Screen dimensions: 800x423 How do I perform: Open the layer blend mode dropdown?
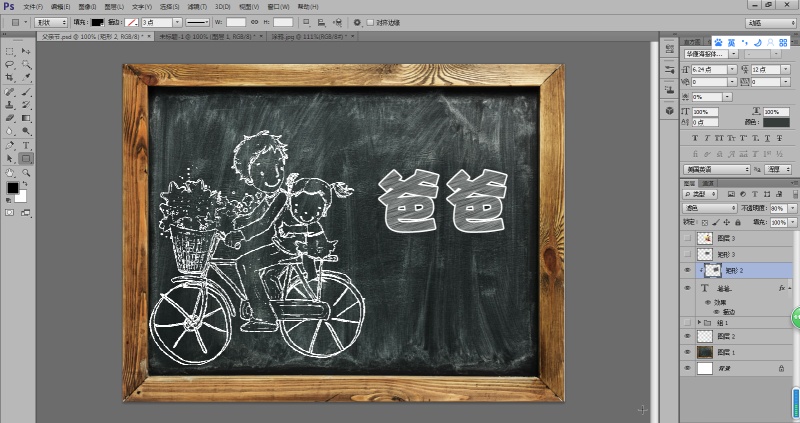[710, 208]
